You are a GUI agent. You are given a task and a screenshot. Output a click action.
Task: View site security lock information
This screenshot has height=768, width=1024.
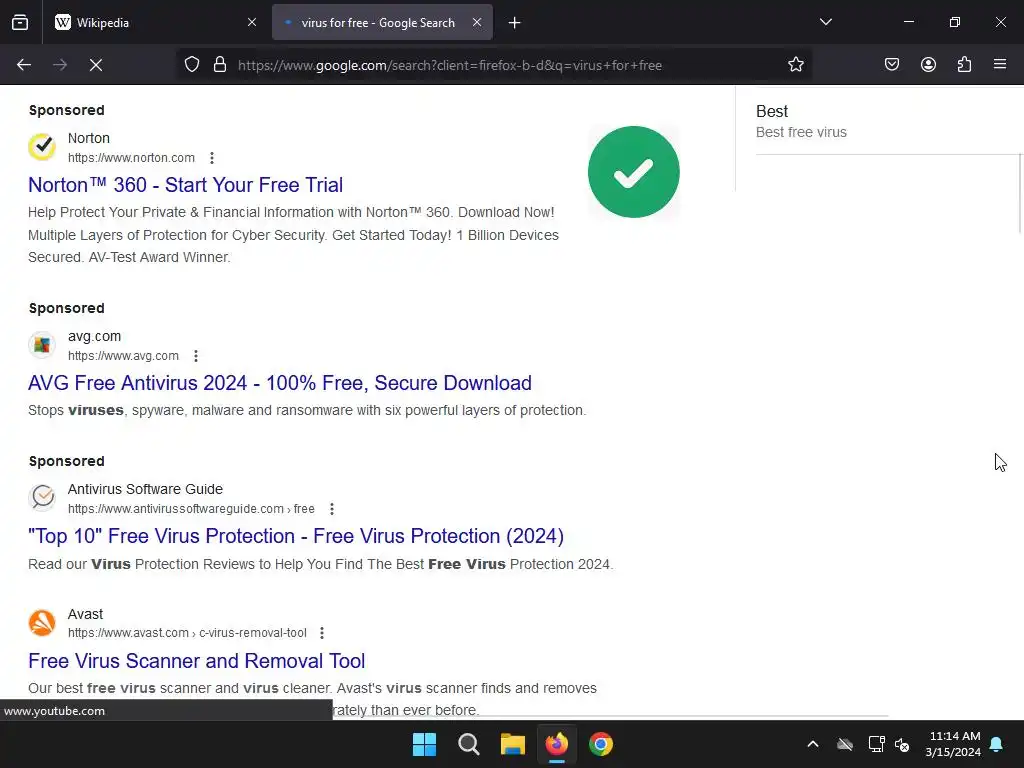click(220, 65)
